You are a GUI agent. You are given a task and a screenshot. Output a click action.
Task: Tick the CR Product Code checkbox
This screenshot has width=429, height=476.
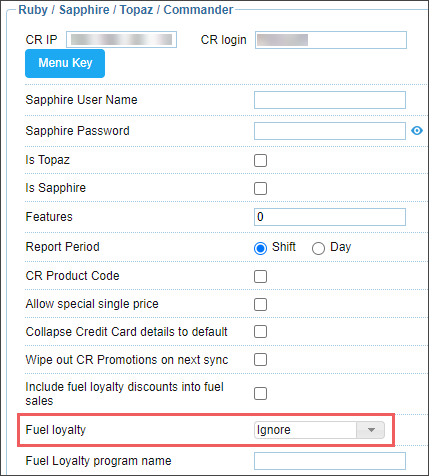260,276
